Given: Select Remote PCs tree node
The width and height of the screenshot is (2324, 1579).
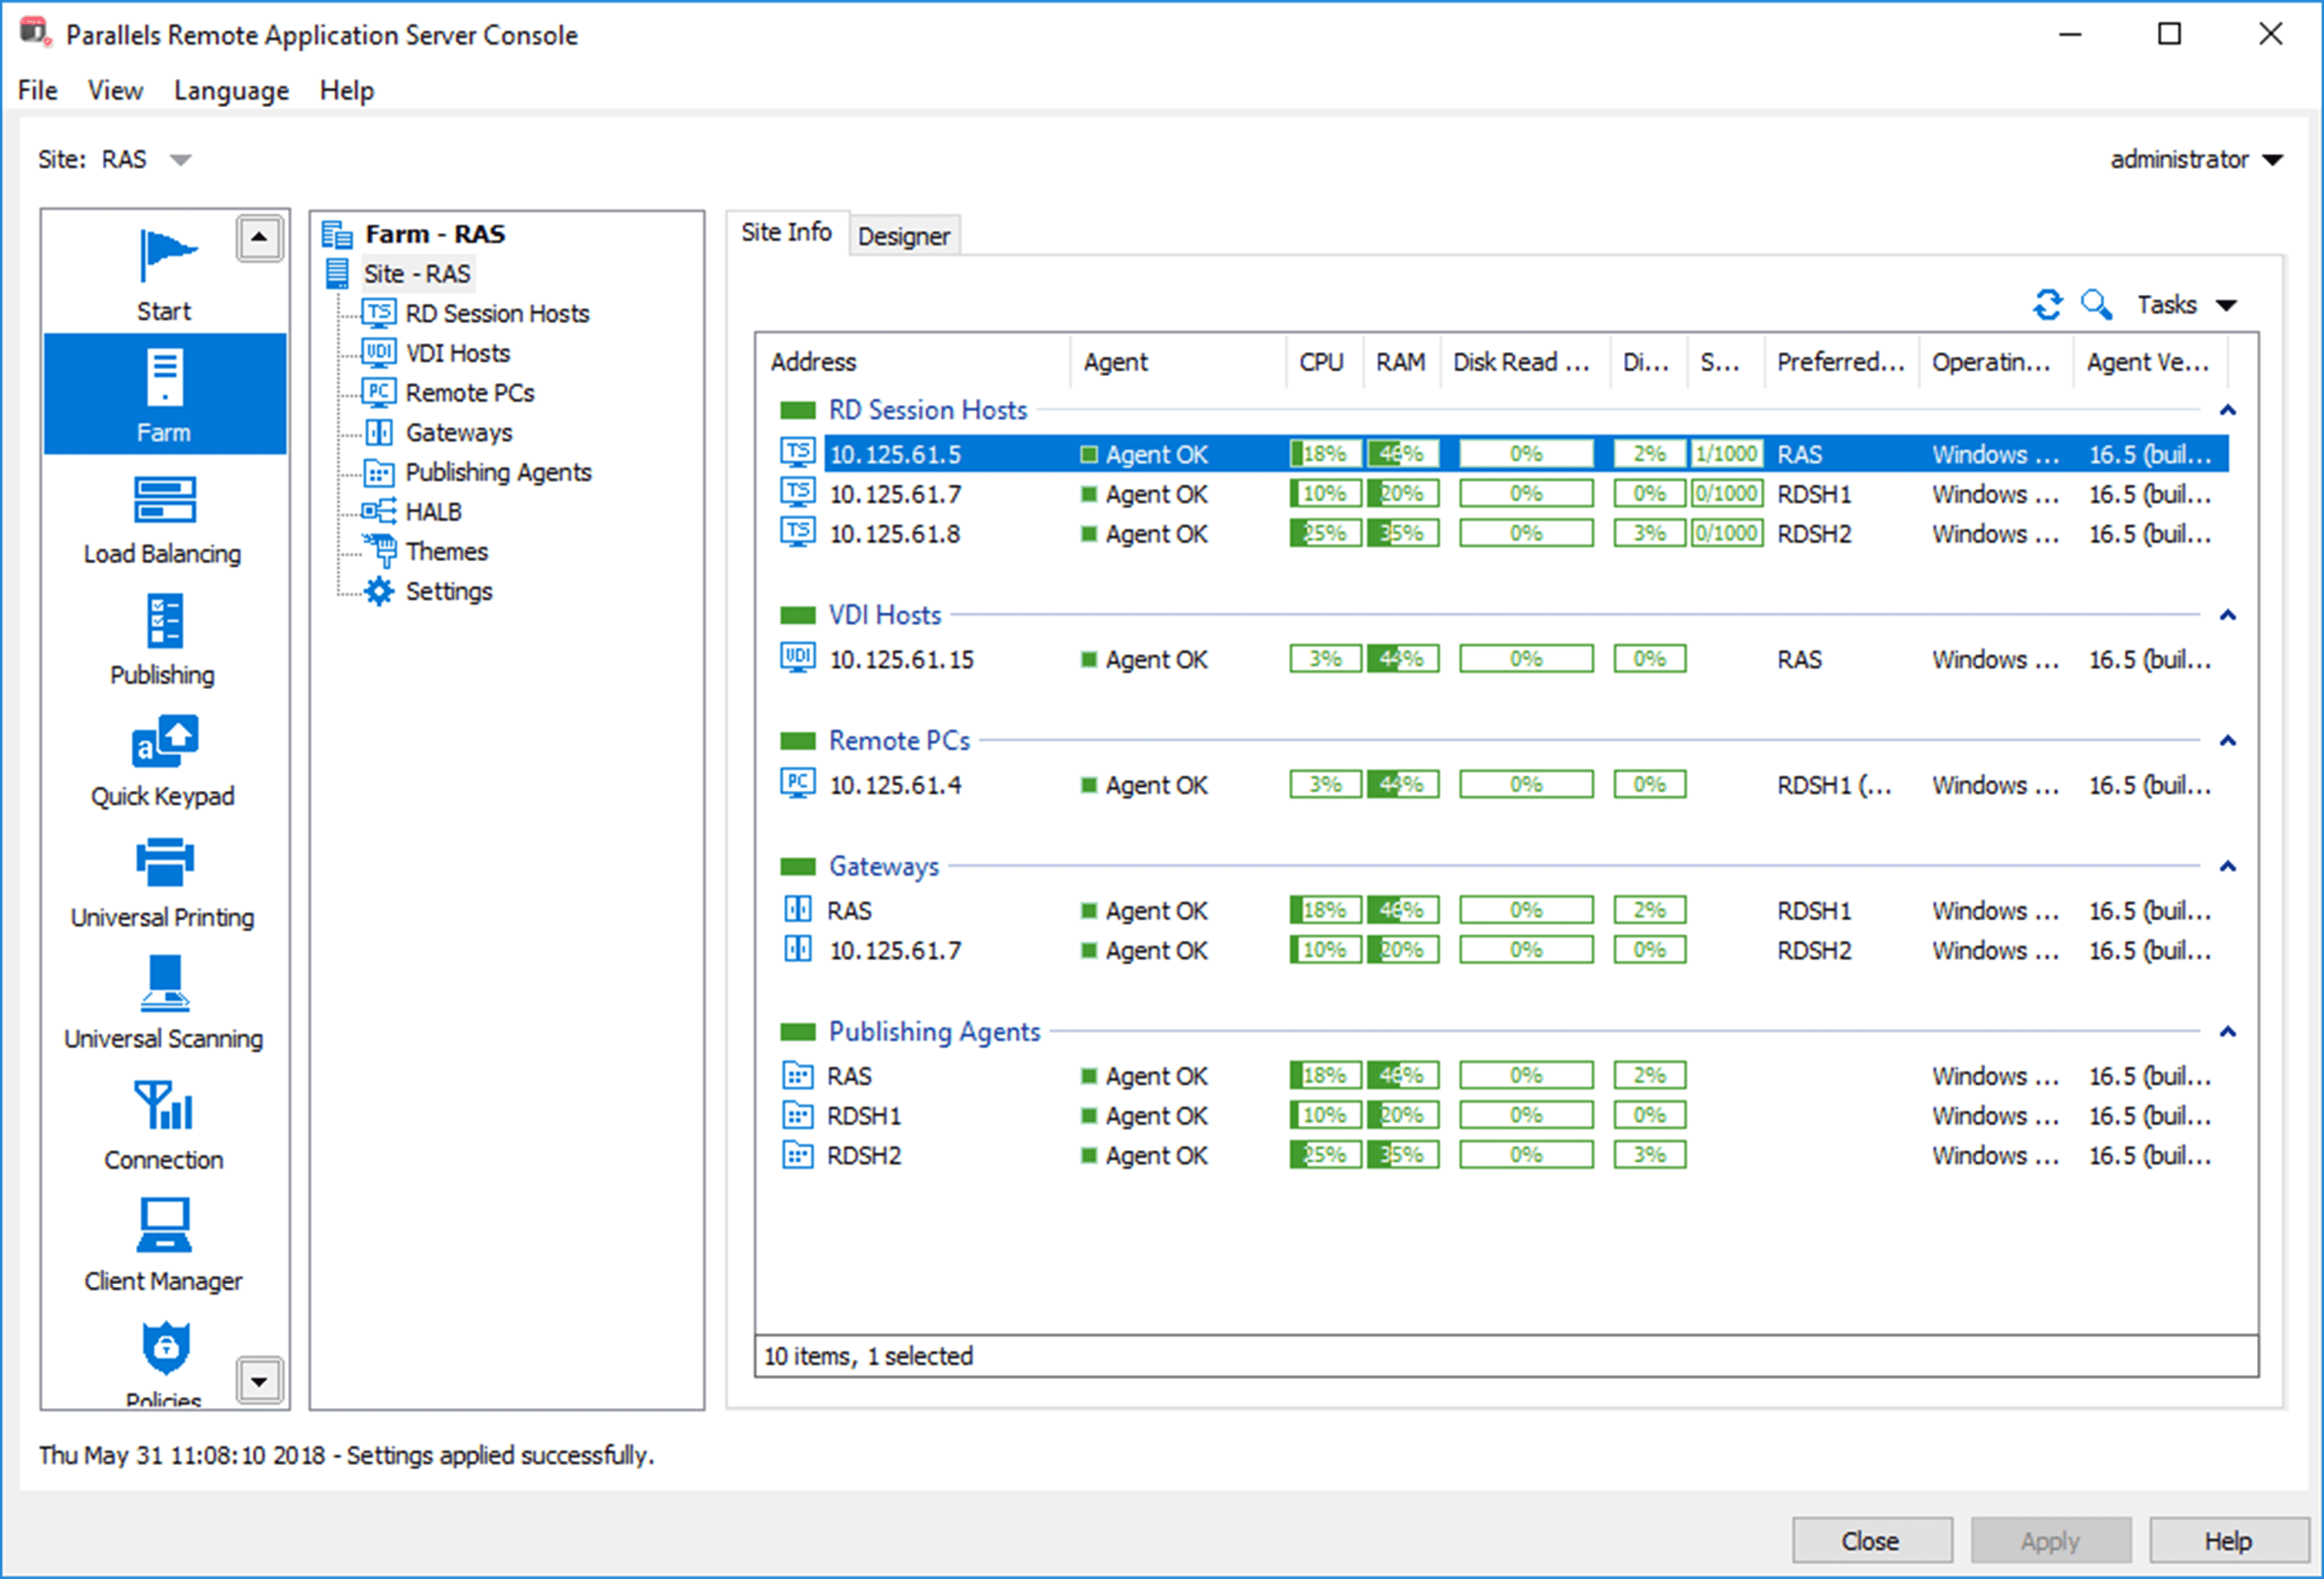Looking at the screenshot, I should (x=469, y=393).
